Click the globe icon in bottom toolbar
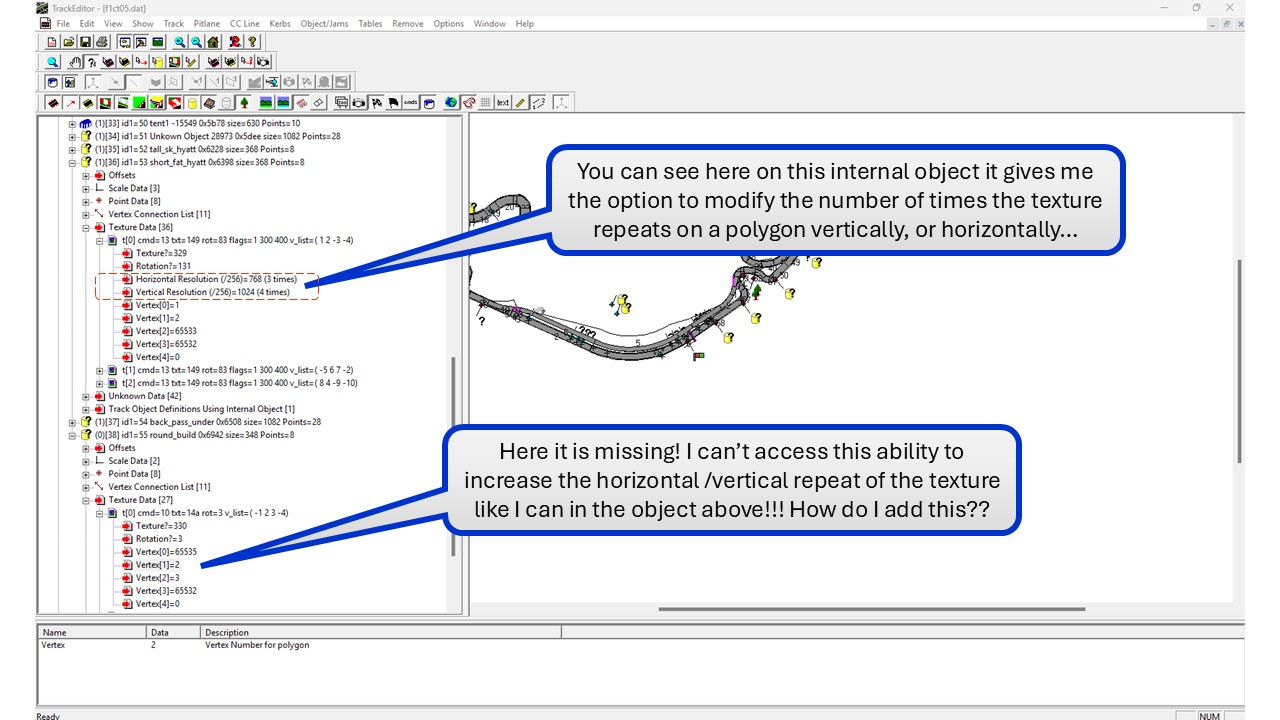 tap(451, 102)
